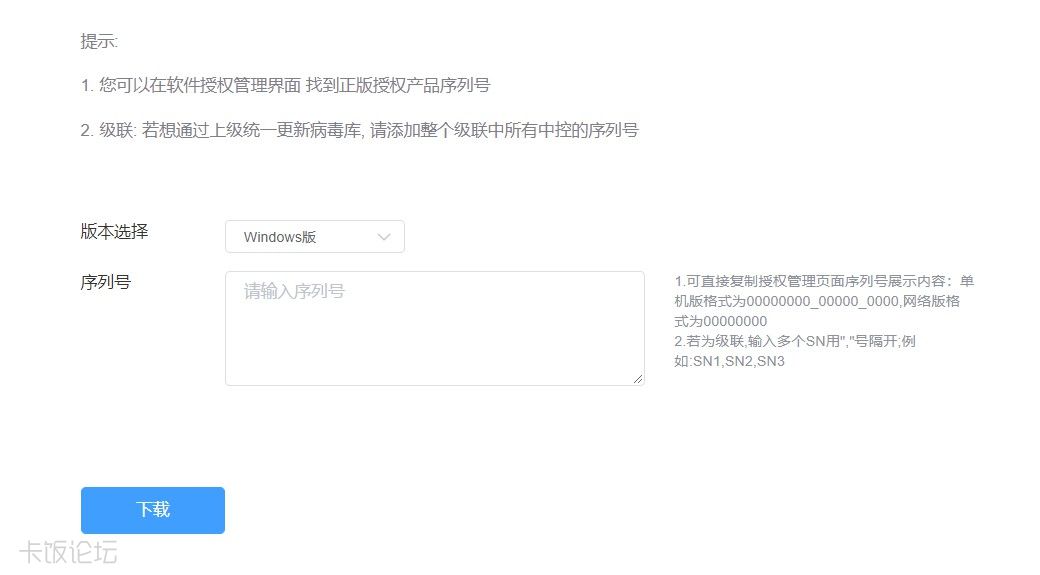Screen dimensions: 1040x575
Task: Click the 00000000_00000_0000 format example
Action: click(822, 301)
